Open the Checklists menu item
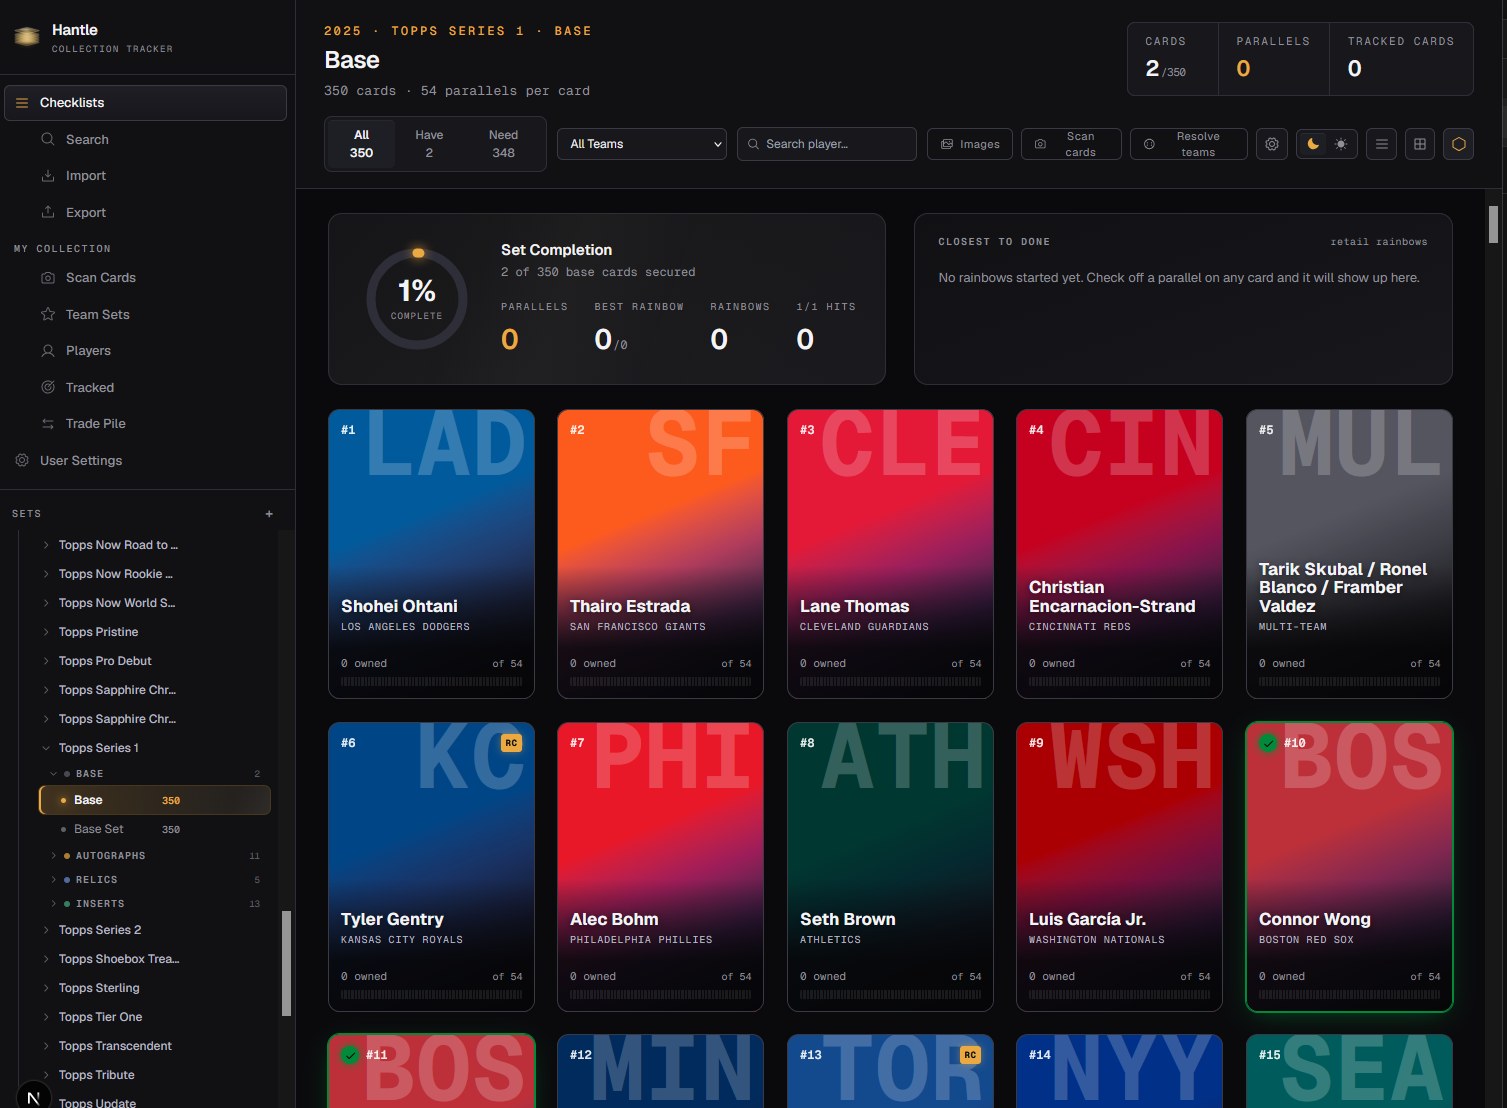 tap(145, 103)
